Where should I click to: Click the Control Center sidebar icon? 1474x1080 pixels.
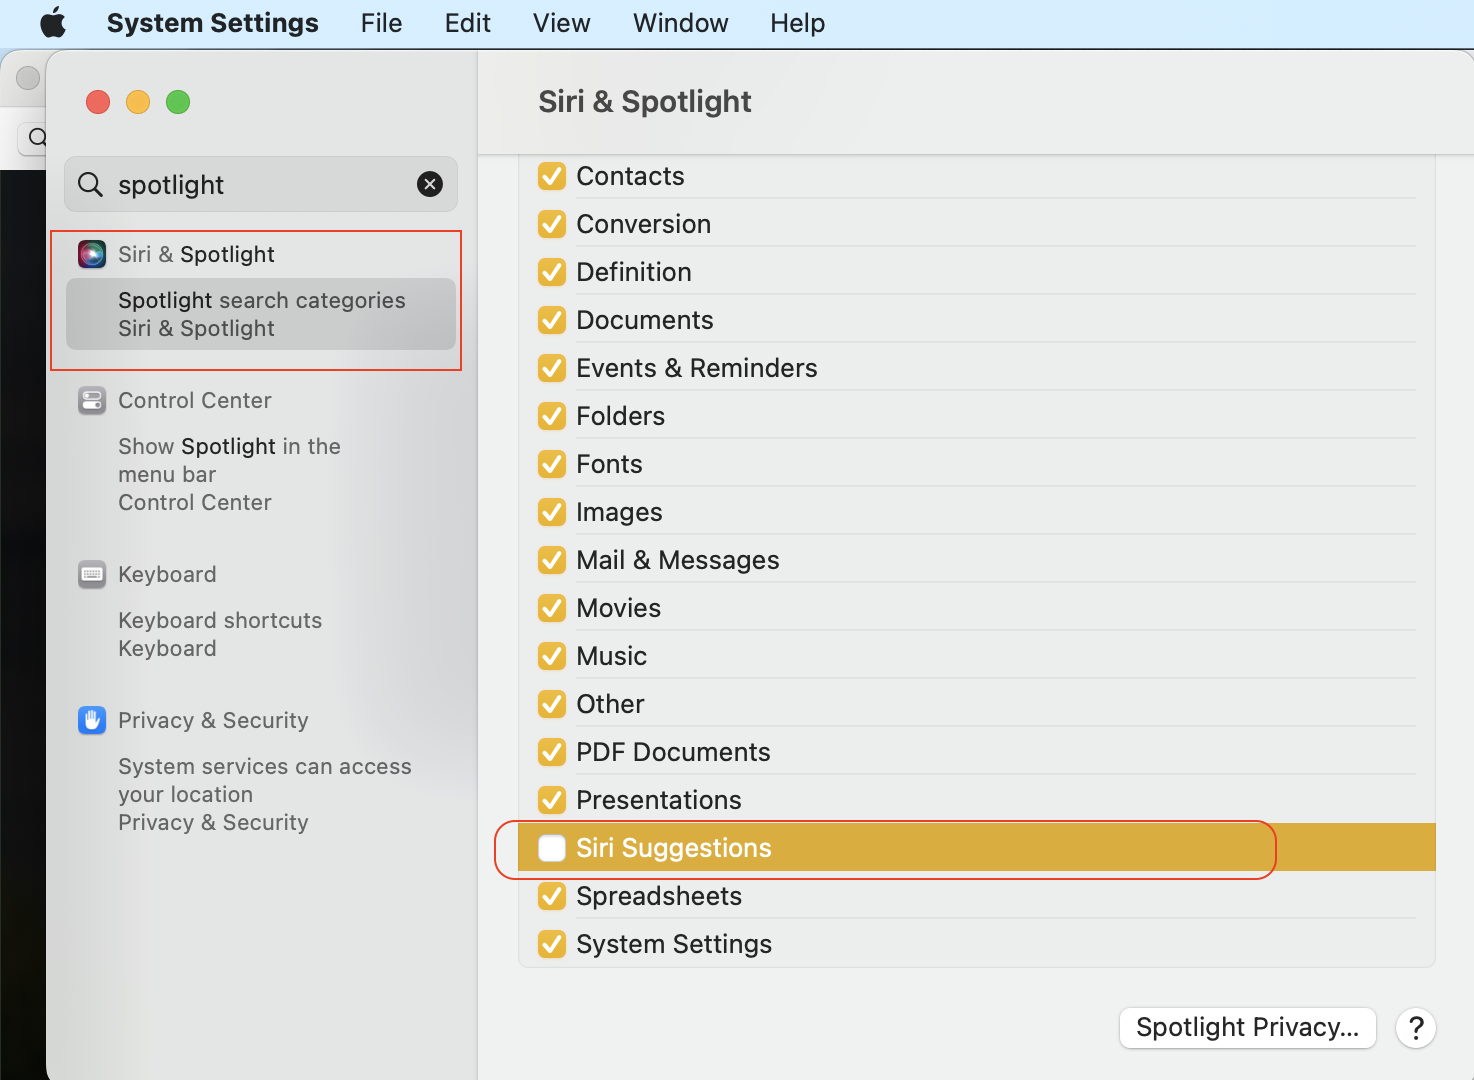coord(92,401)
